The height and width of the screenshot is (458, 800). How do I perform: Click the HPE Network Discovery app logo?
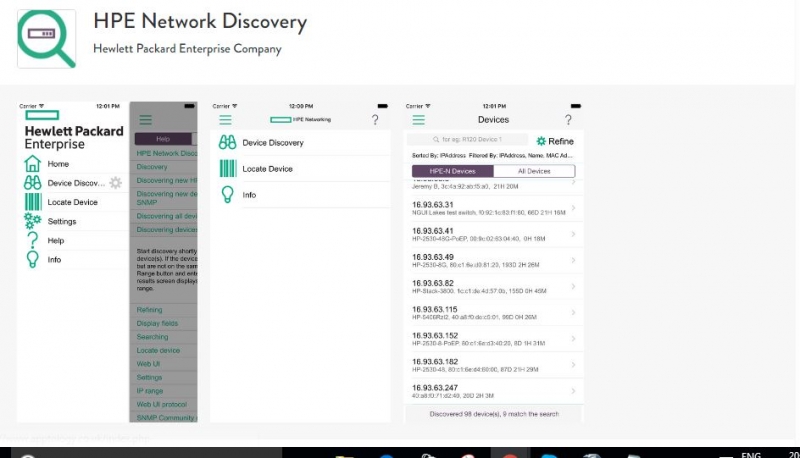[x=46, y=39]
